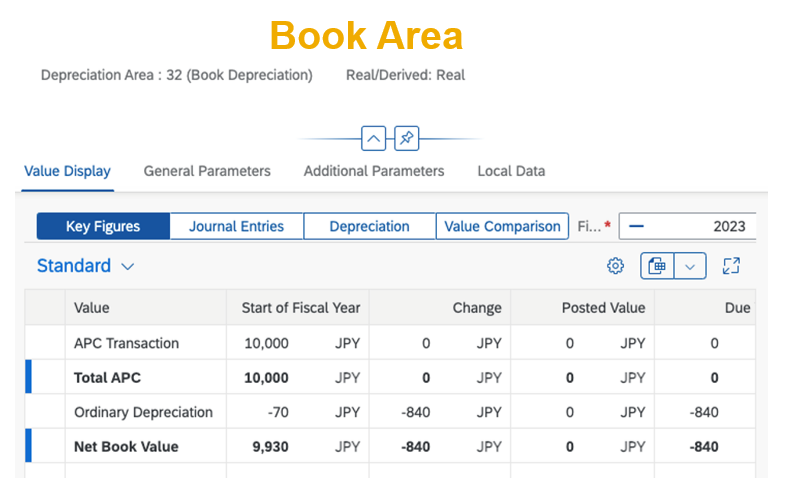Collapse the header with the up-chevron button

(373, 138)
